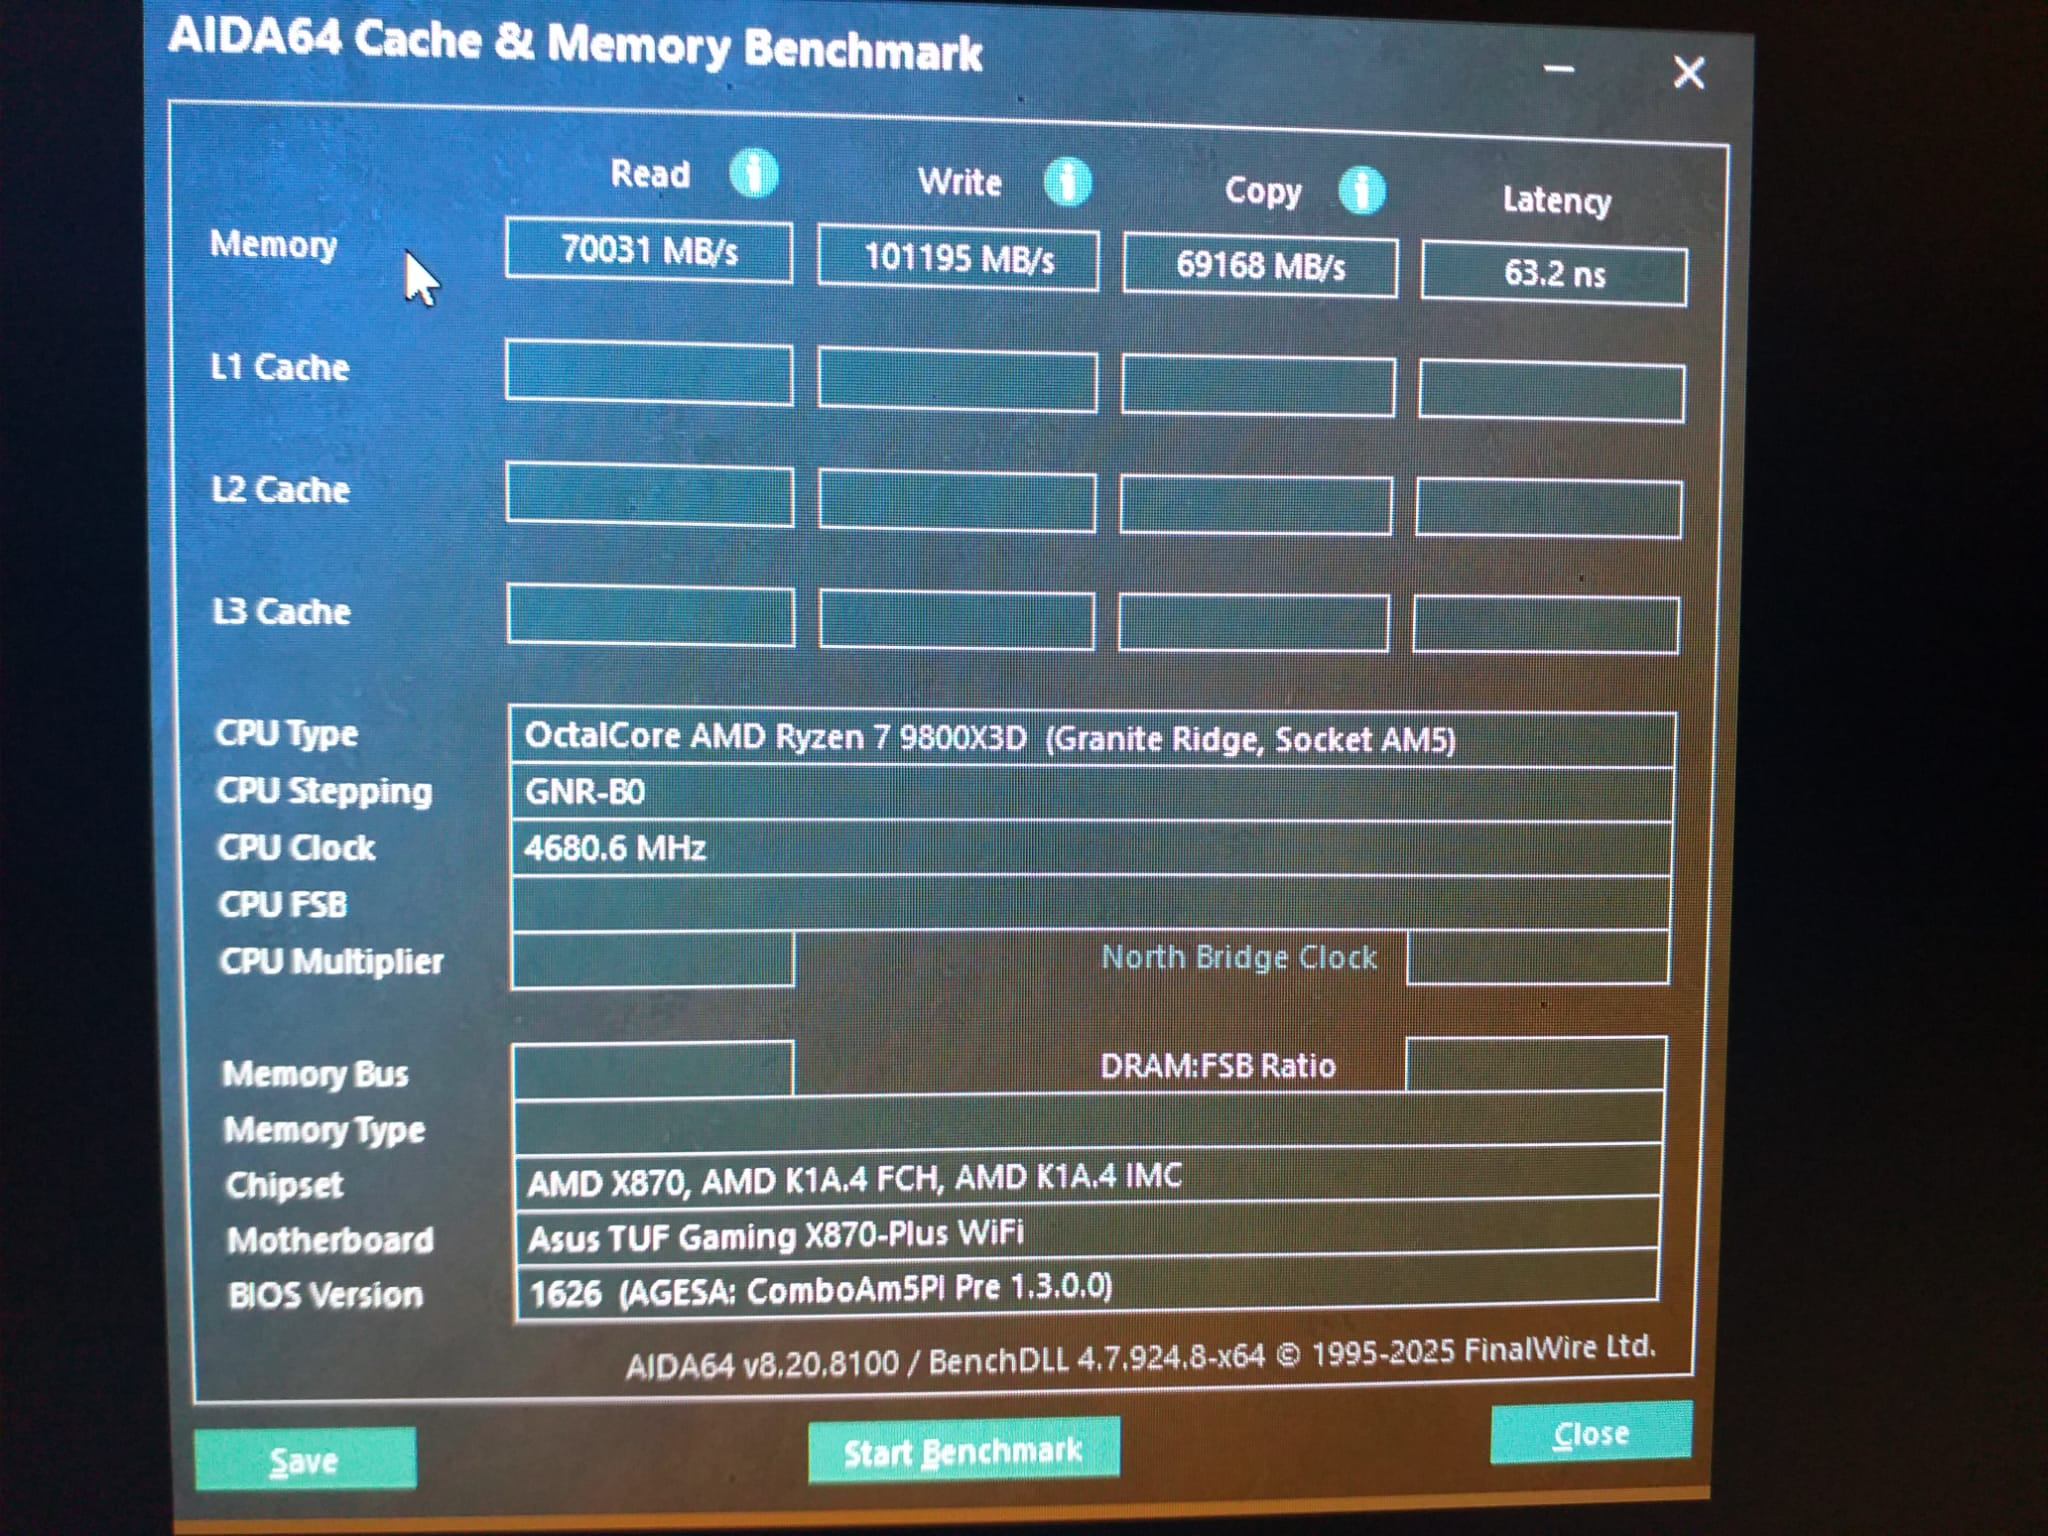Screen dimensions: 2048x1536
Task: Click the empty CPU Multiplier field
Action: coord(653,960)
